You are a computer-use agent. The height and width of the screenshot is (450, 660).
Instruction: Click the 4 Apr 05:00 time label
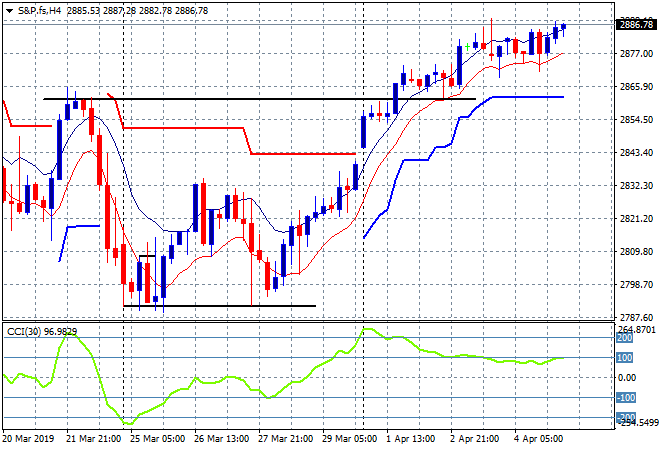pos(538,439)
